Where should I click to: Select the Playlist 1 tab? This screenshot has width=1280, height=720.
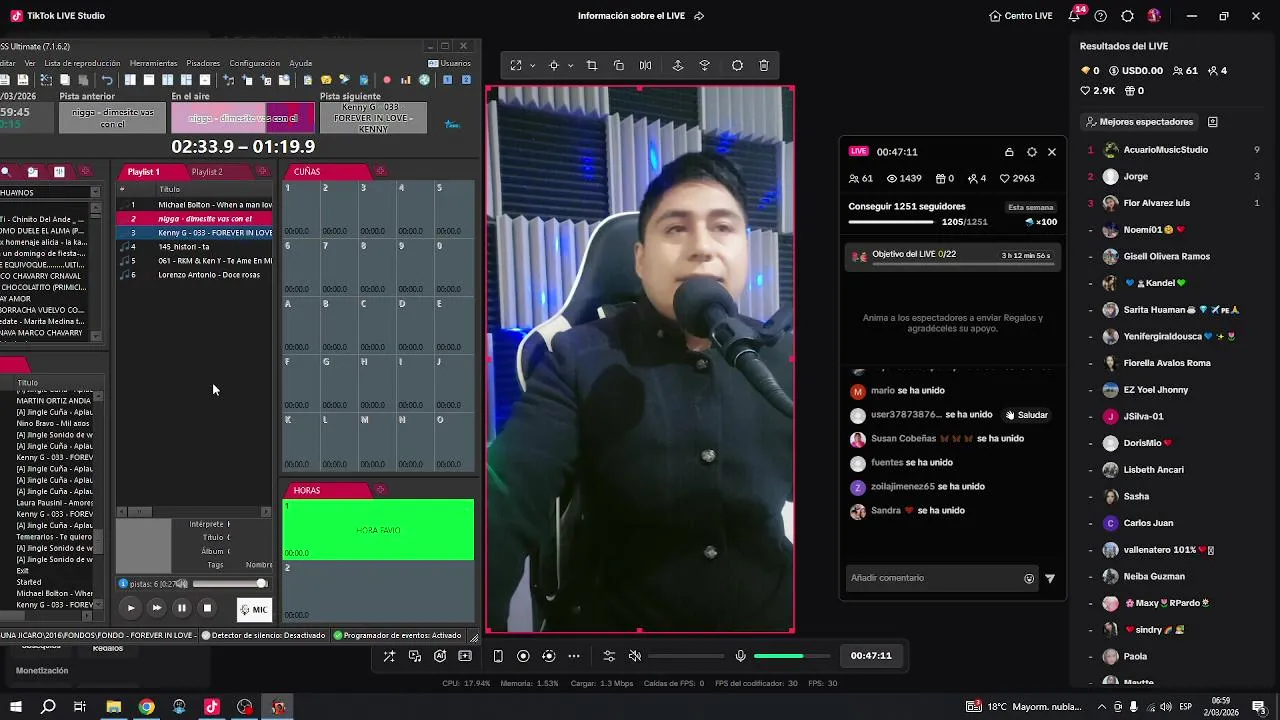click(143, 172)
